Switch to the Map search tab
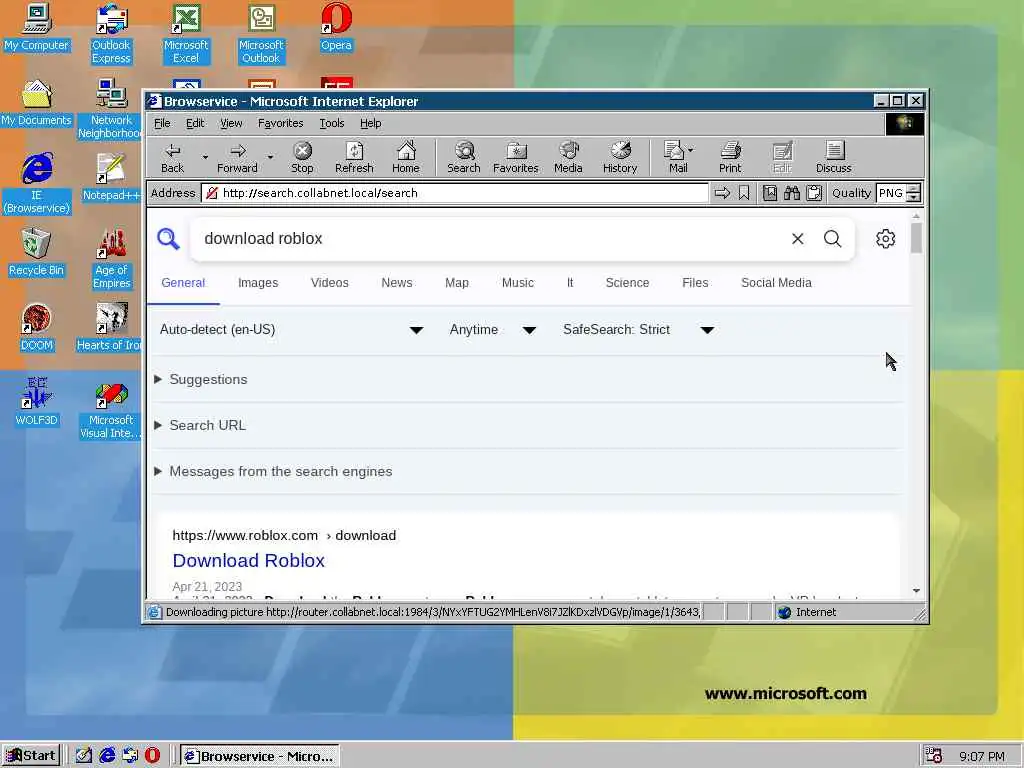 click(456, 283)
